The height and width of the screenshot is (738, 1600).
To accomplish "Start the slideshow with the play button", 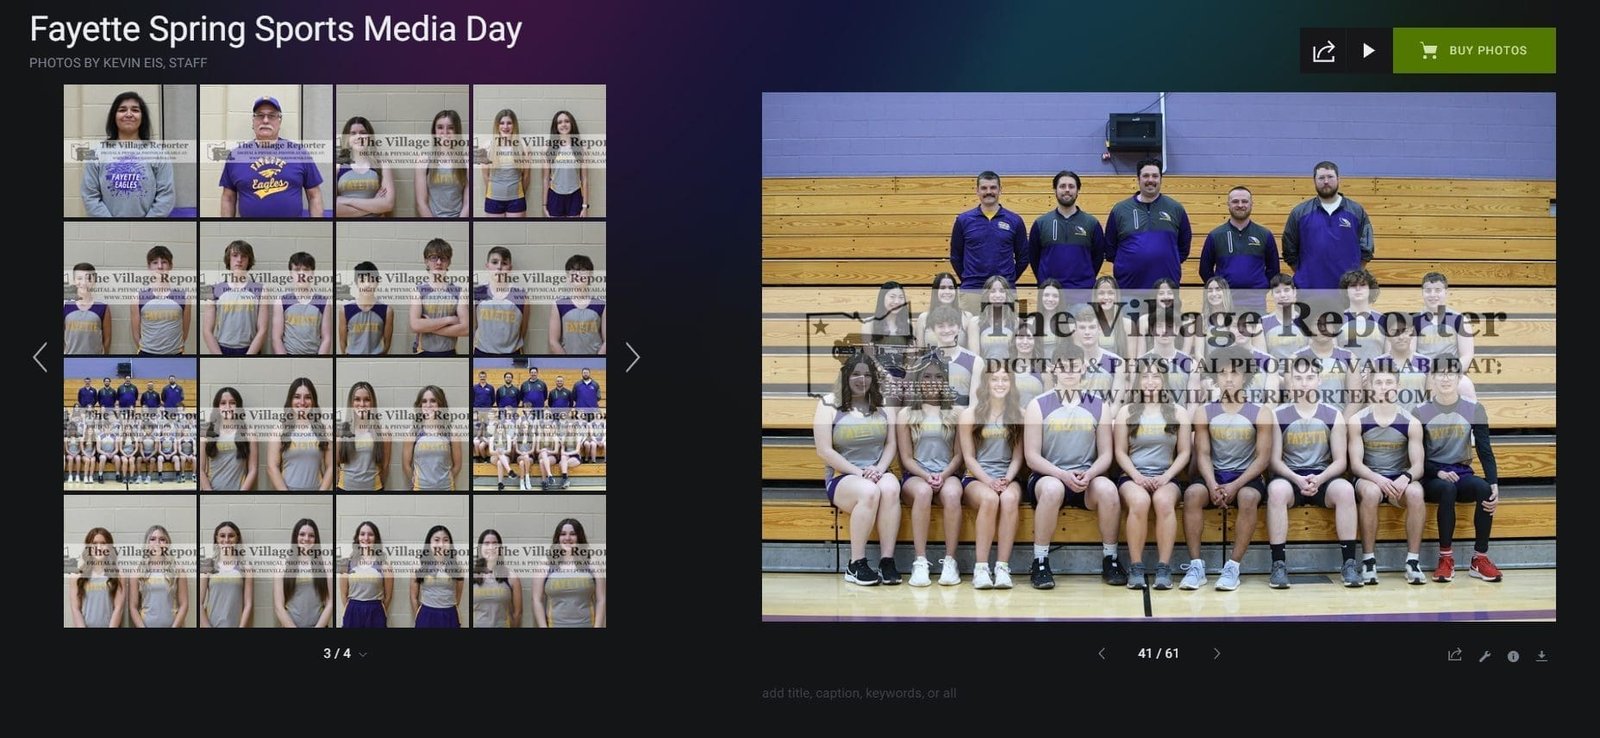I will coord(1369,51).
